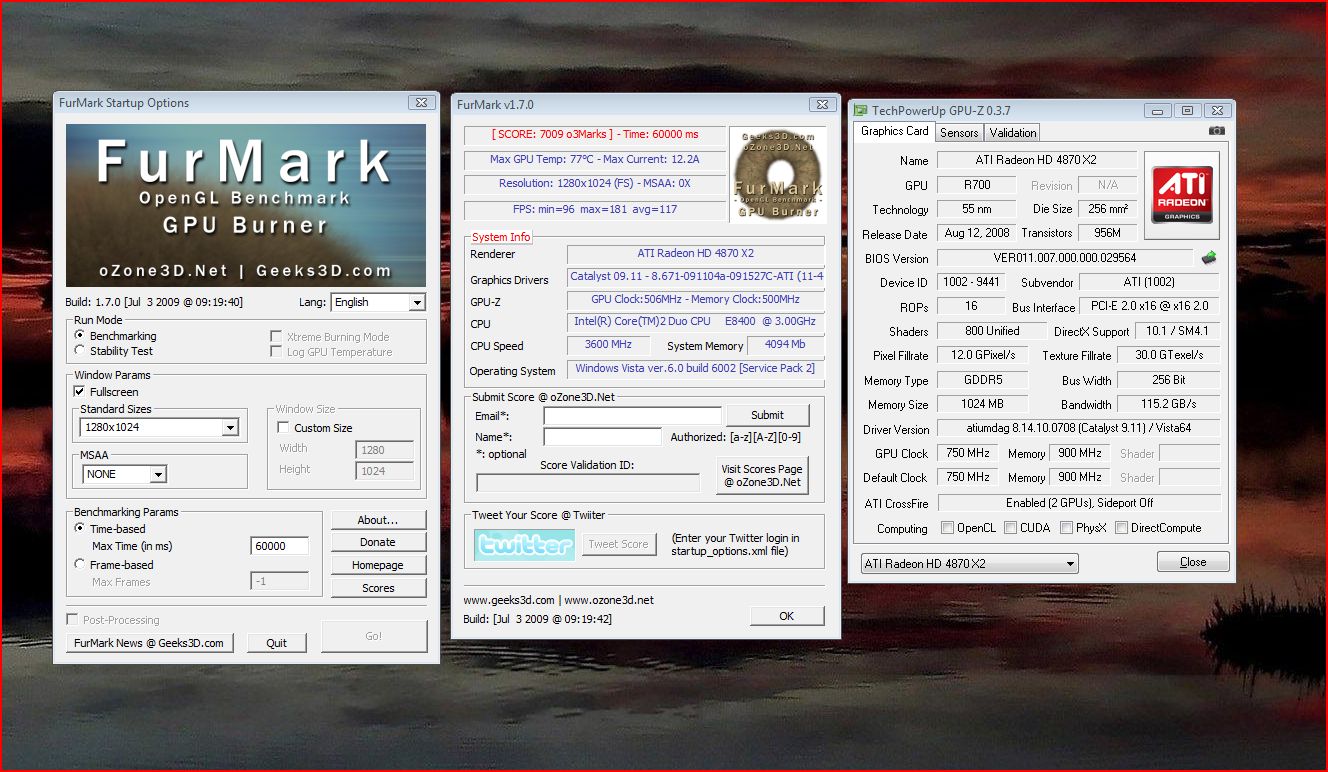Click the Bandwidth 115.2 GB/s value
The image size is (1328, 772).
(1169, 405)
